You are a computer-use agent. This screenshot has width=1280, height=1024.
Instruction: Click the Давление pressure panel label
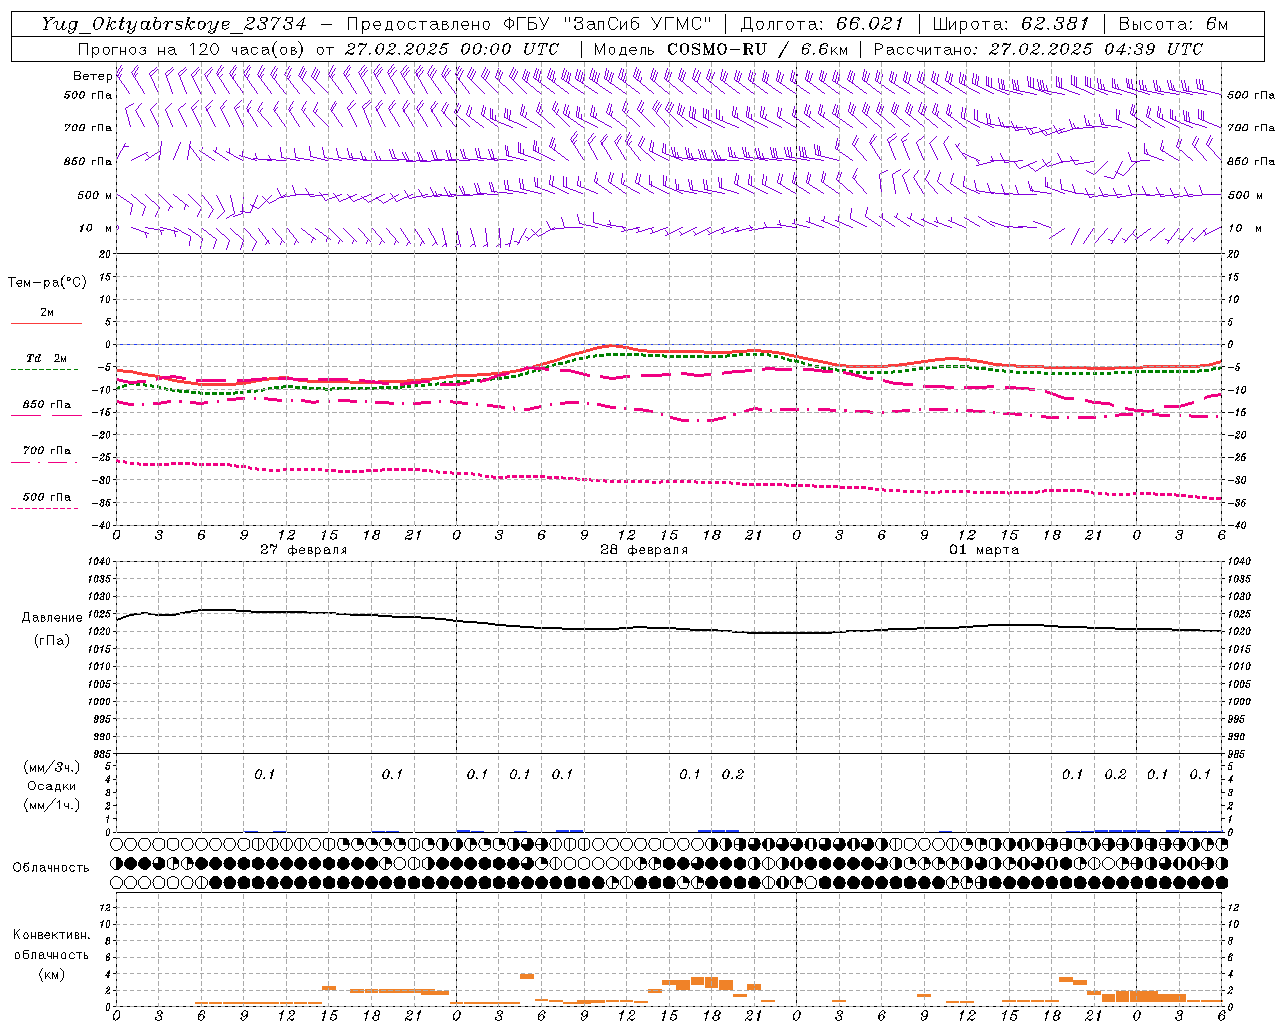(52, 618)
